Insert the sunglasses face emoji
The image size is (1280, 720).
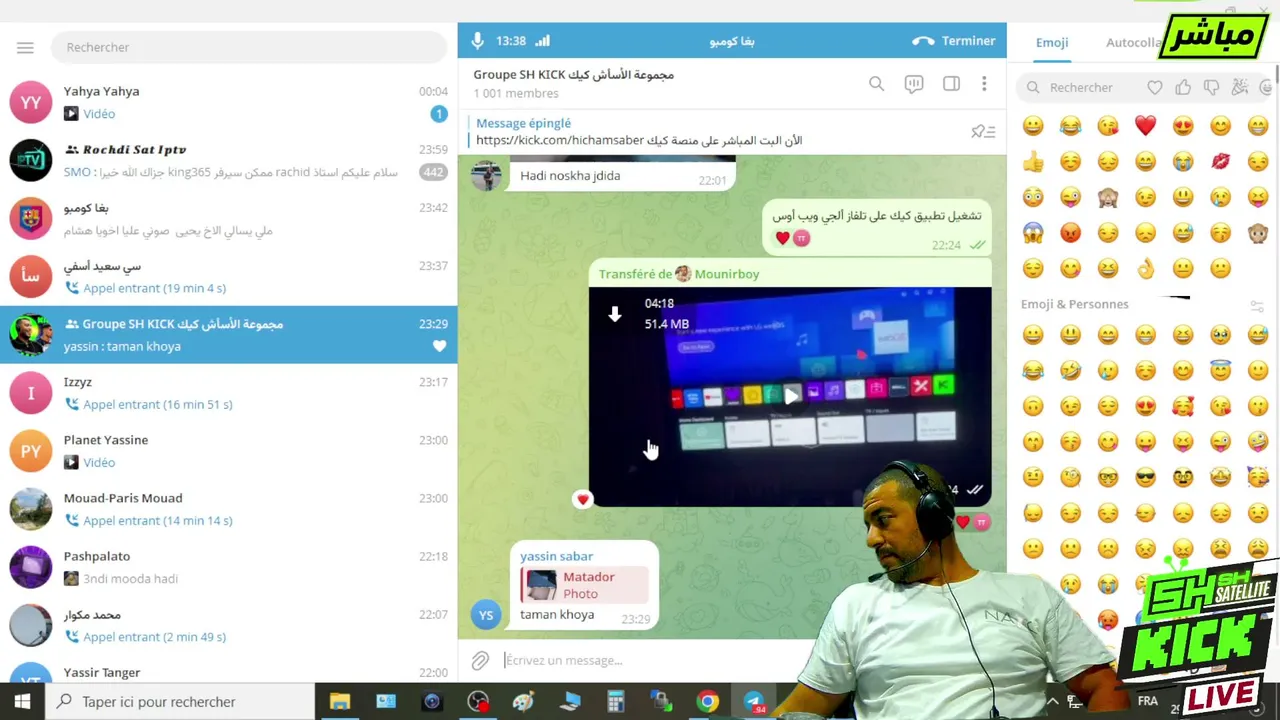pos(1145,477)
